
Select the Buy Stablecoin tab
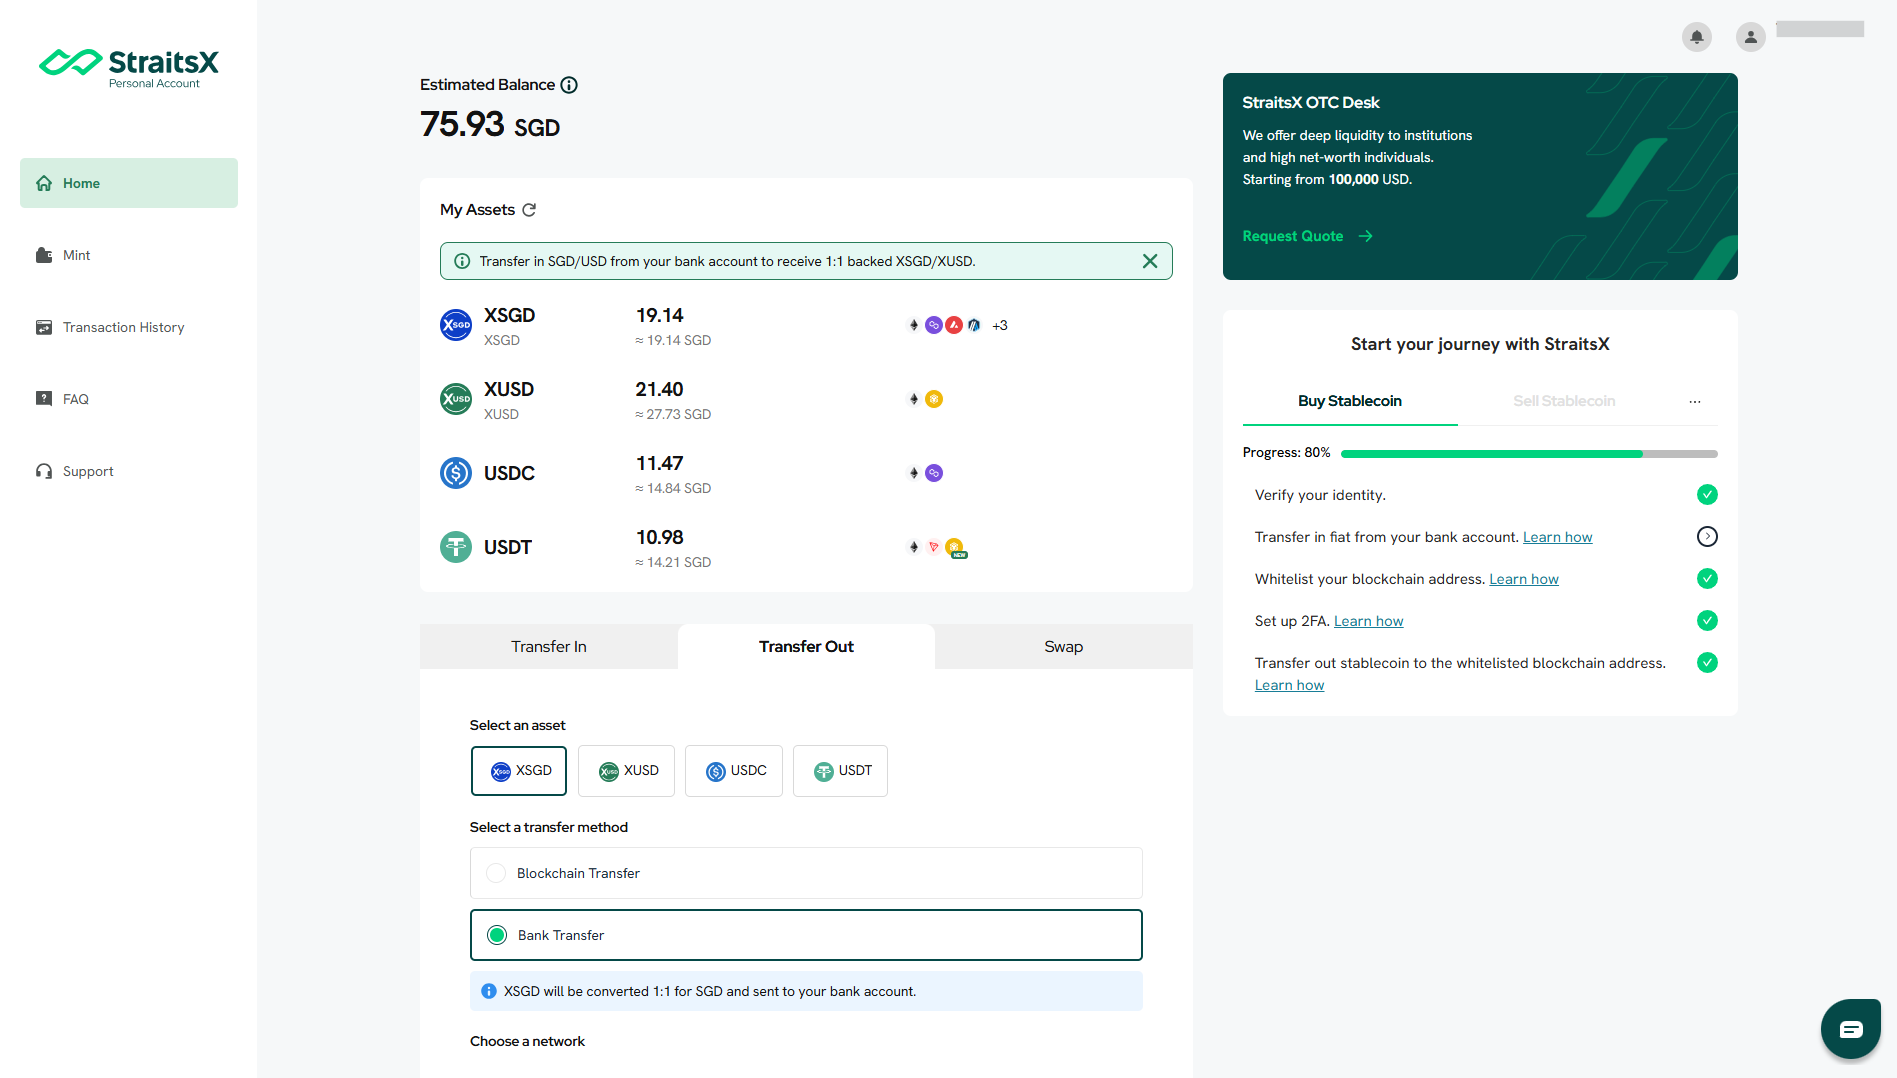[1350, 401]
